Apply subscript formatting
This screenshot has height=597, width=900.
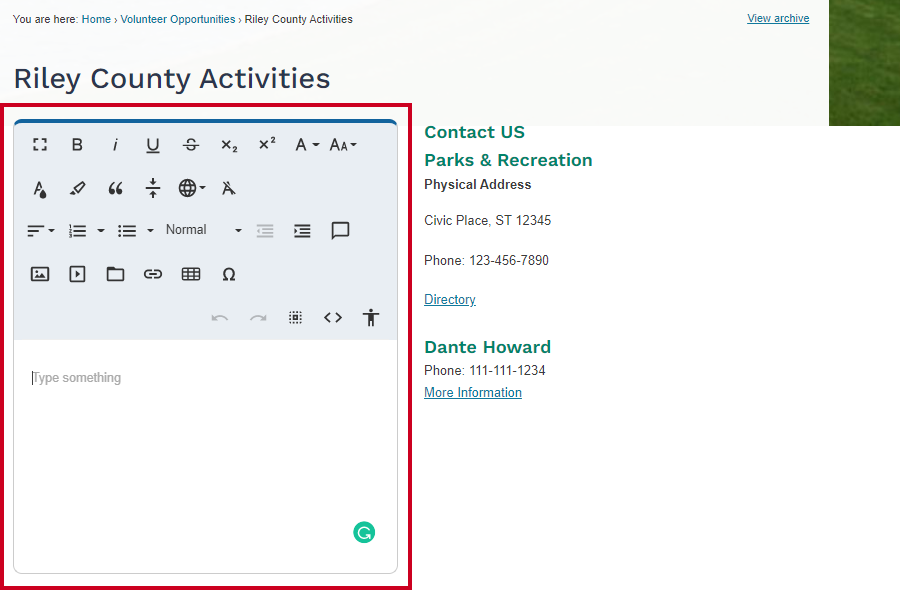coord(229,145)
